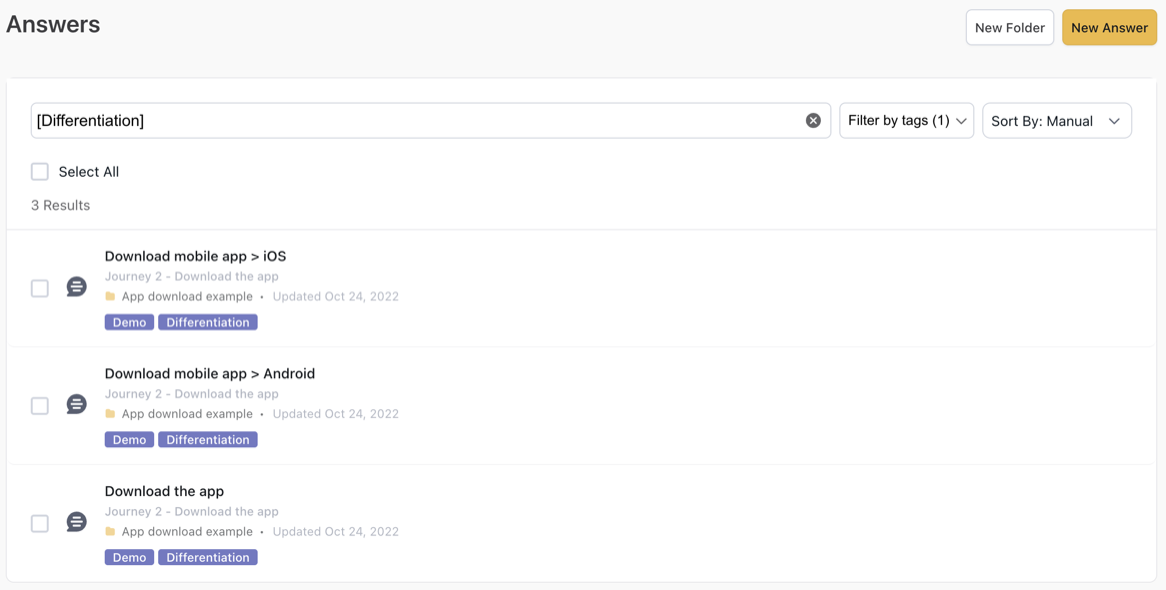1166x590 pixels.
Task: Expand the Sort By: Manual dropdown
Action: (x=1056, y=121)
